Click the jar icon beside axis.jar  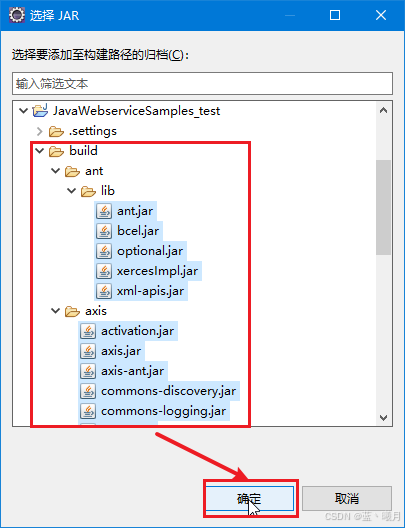pos(88,352)
